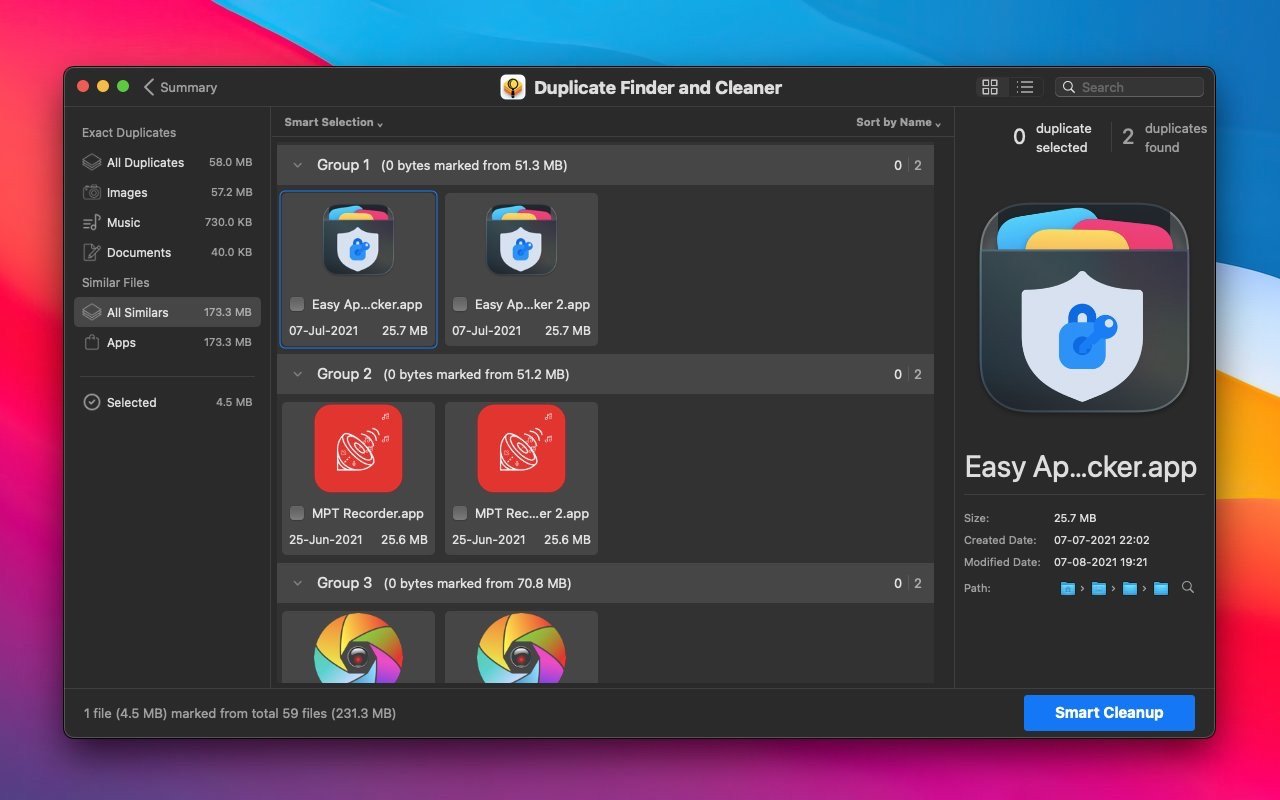This screenshot has height=800, width=1280.
Task: Tick the MPT Recorder 2.app checkbox
Action: pyautogui.click(x=460, y=513)
